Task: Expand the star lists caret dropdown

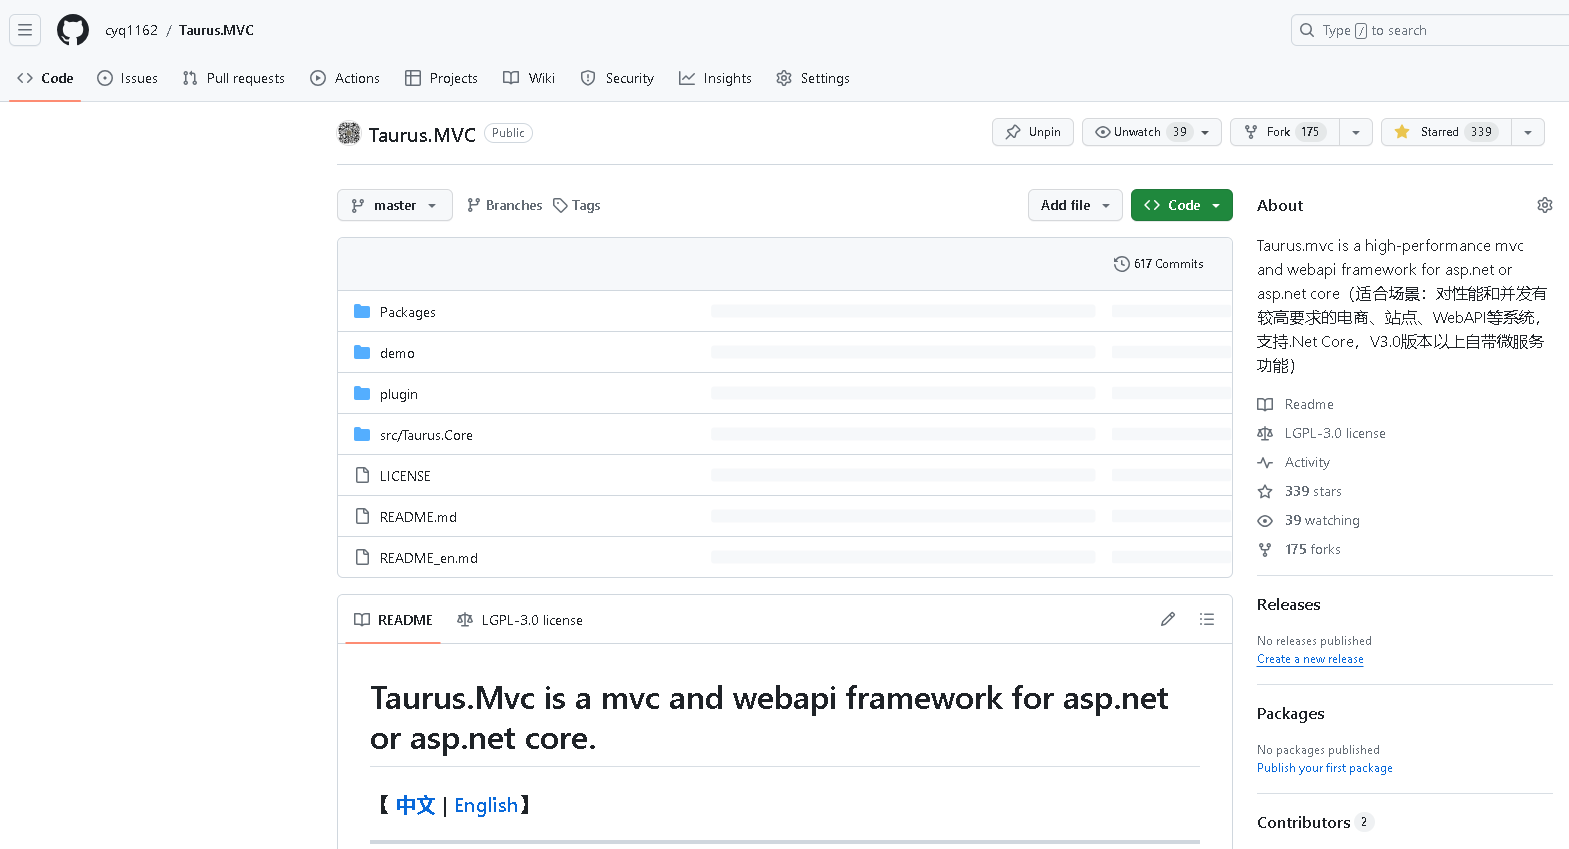Action: (x=1528, y=132)
